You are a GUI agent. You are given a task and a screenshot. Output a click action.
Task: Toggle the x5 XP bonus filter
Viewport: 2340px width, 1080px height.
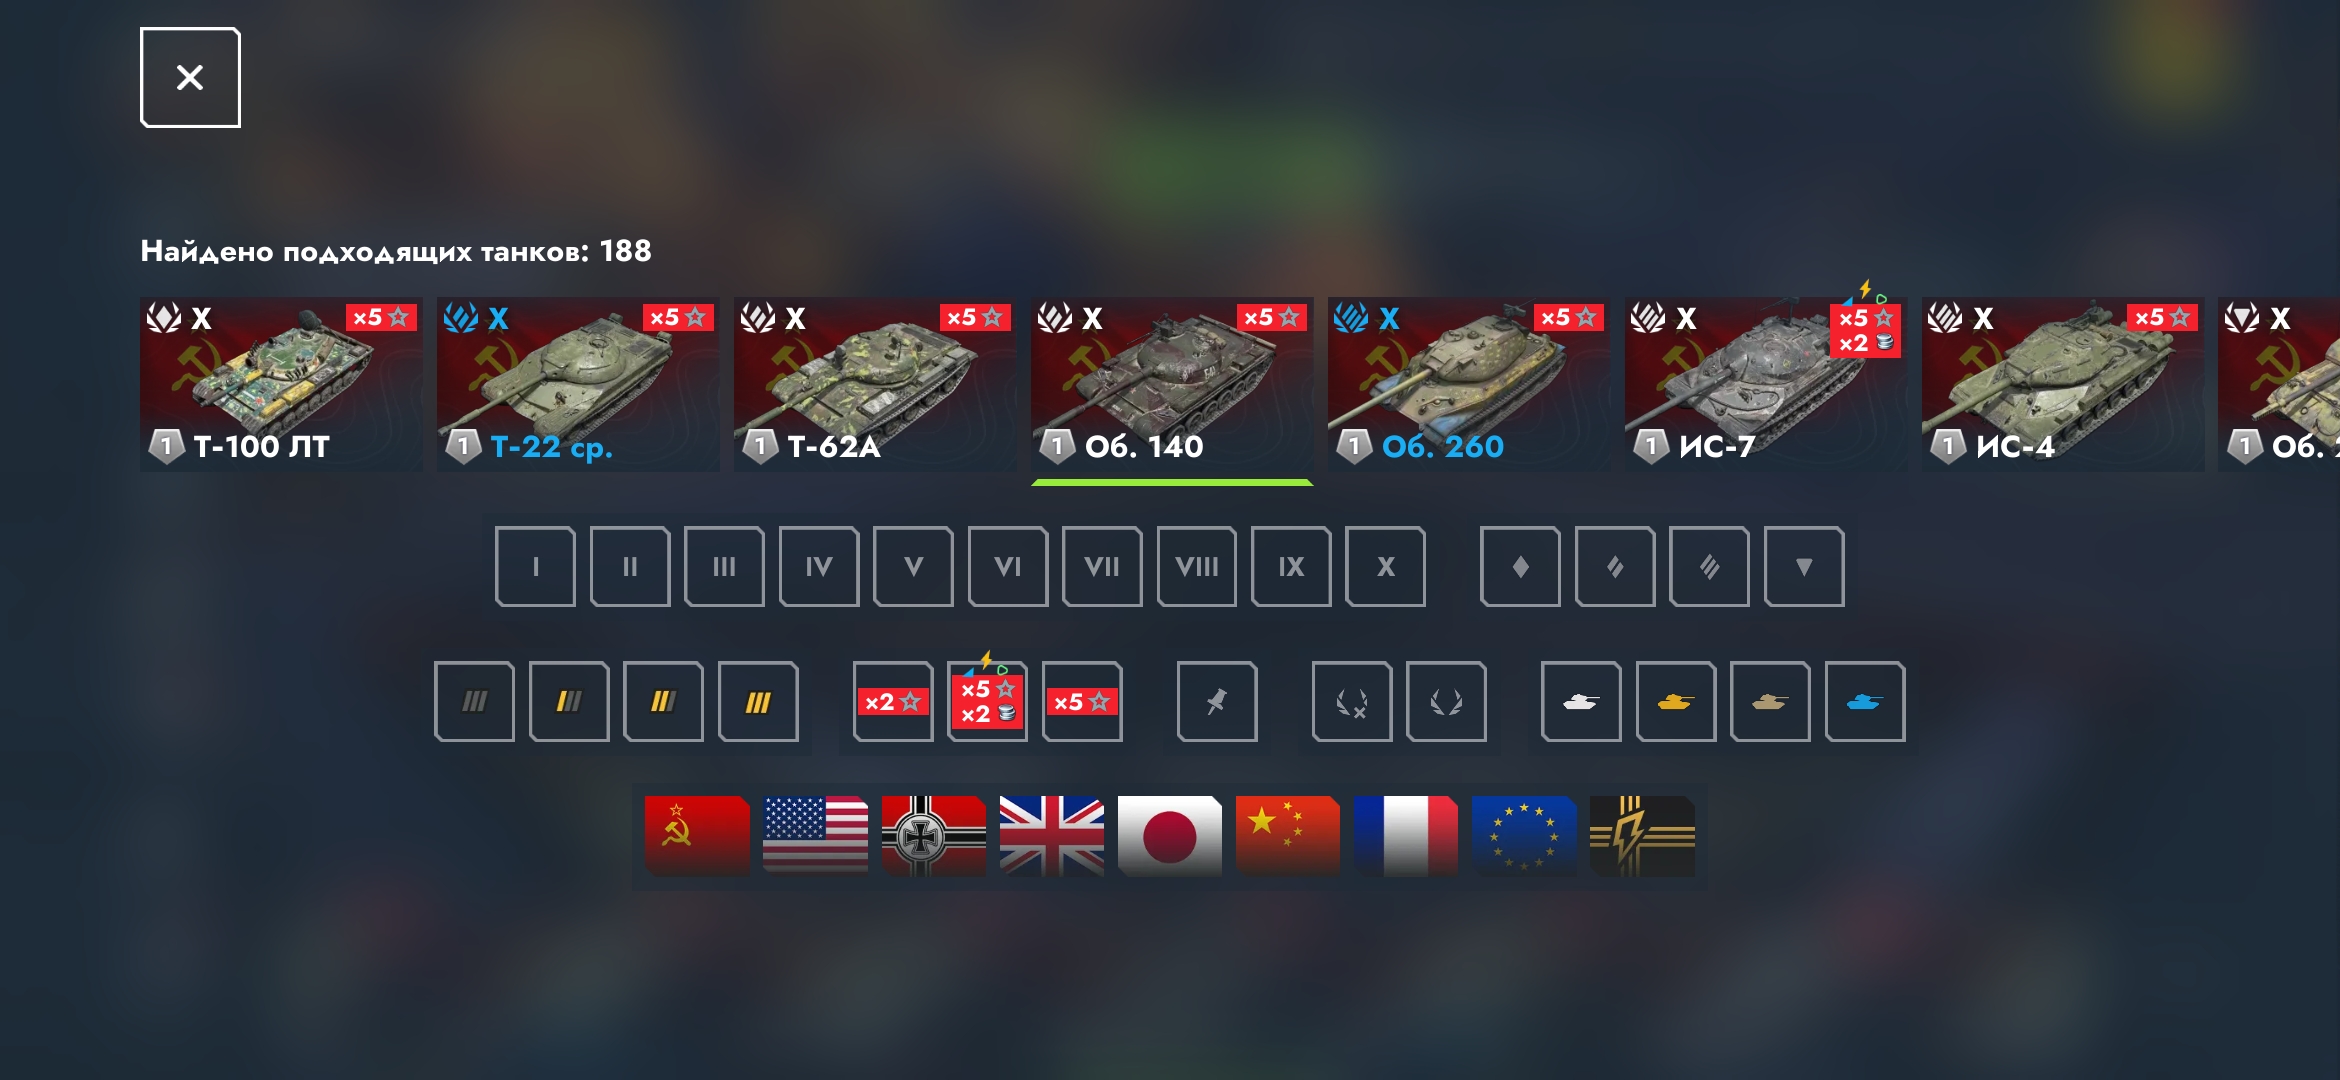pos(1082,702)
